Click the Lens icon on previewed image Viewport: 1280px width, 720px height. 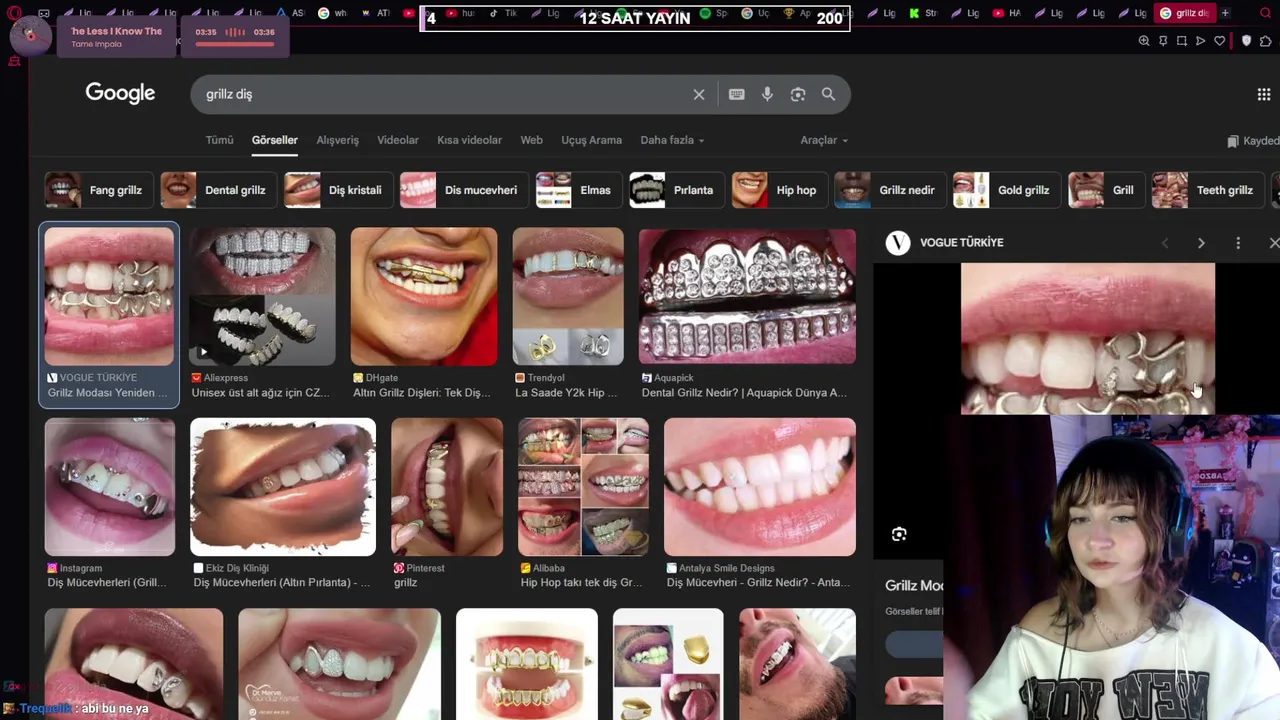(899, 534)
